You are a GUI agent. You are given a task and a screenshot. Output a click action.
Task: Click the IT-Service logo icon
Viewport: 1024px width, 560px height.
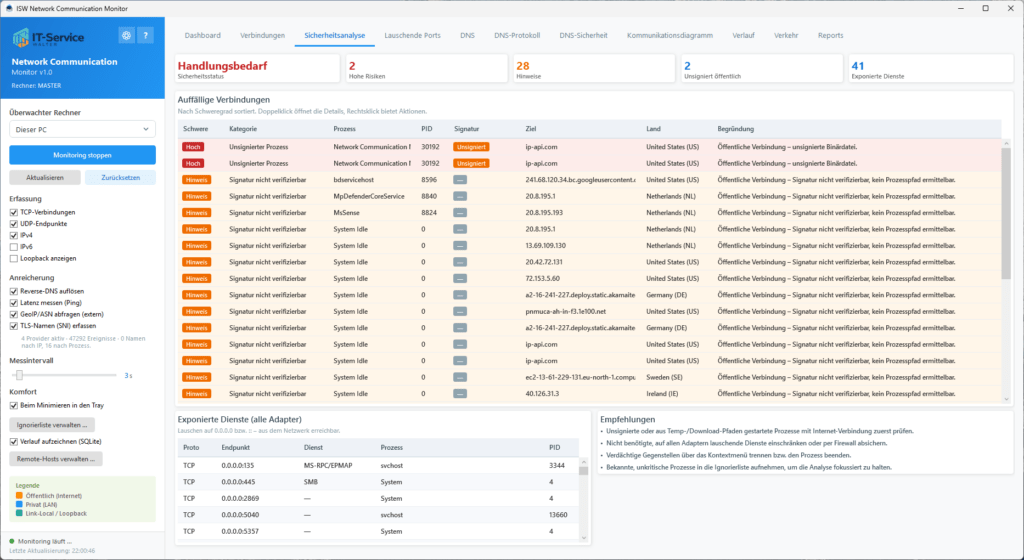(21, 38)
